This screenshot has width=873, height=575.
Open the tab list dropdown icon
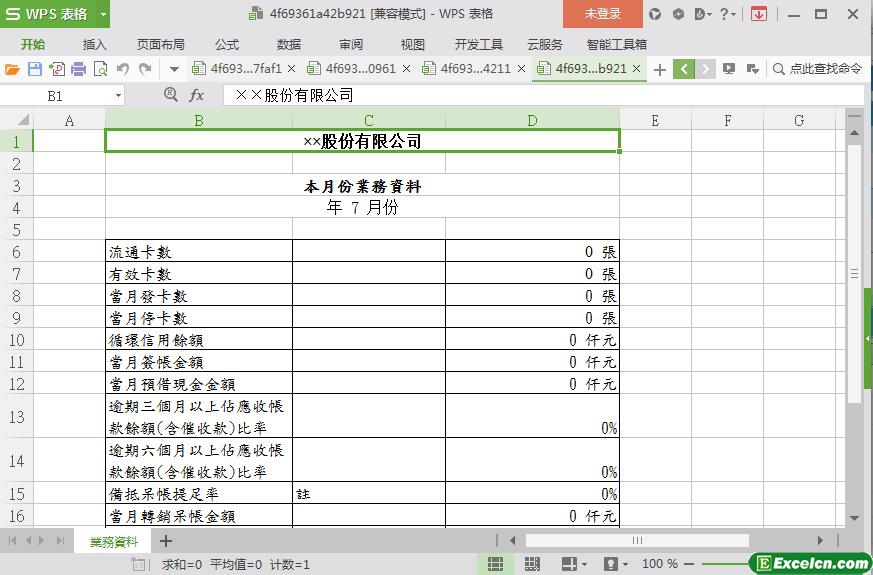tap(753, 69)
